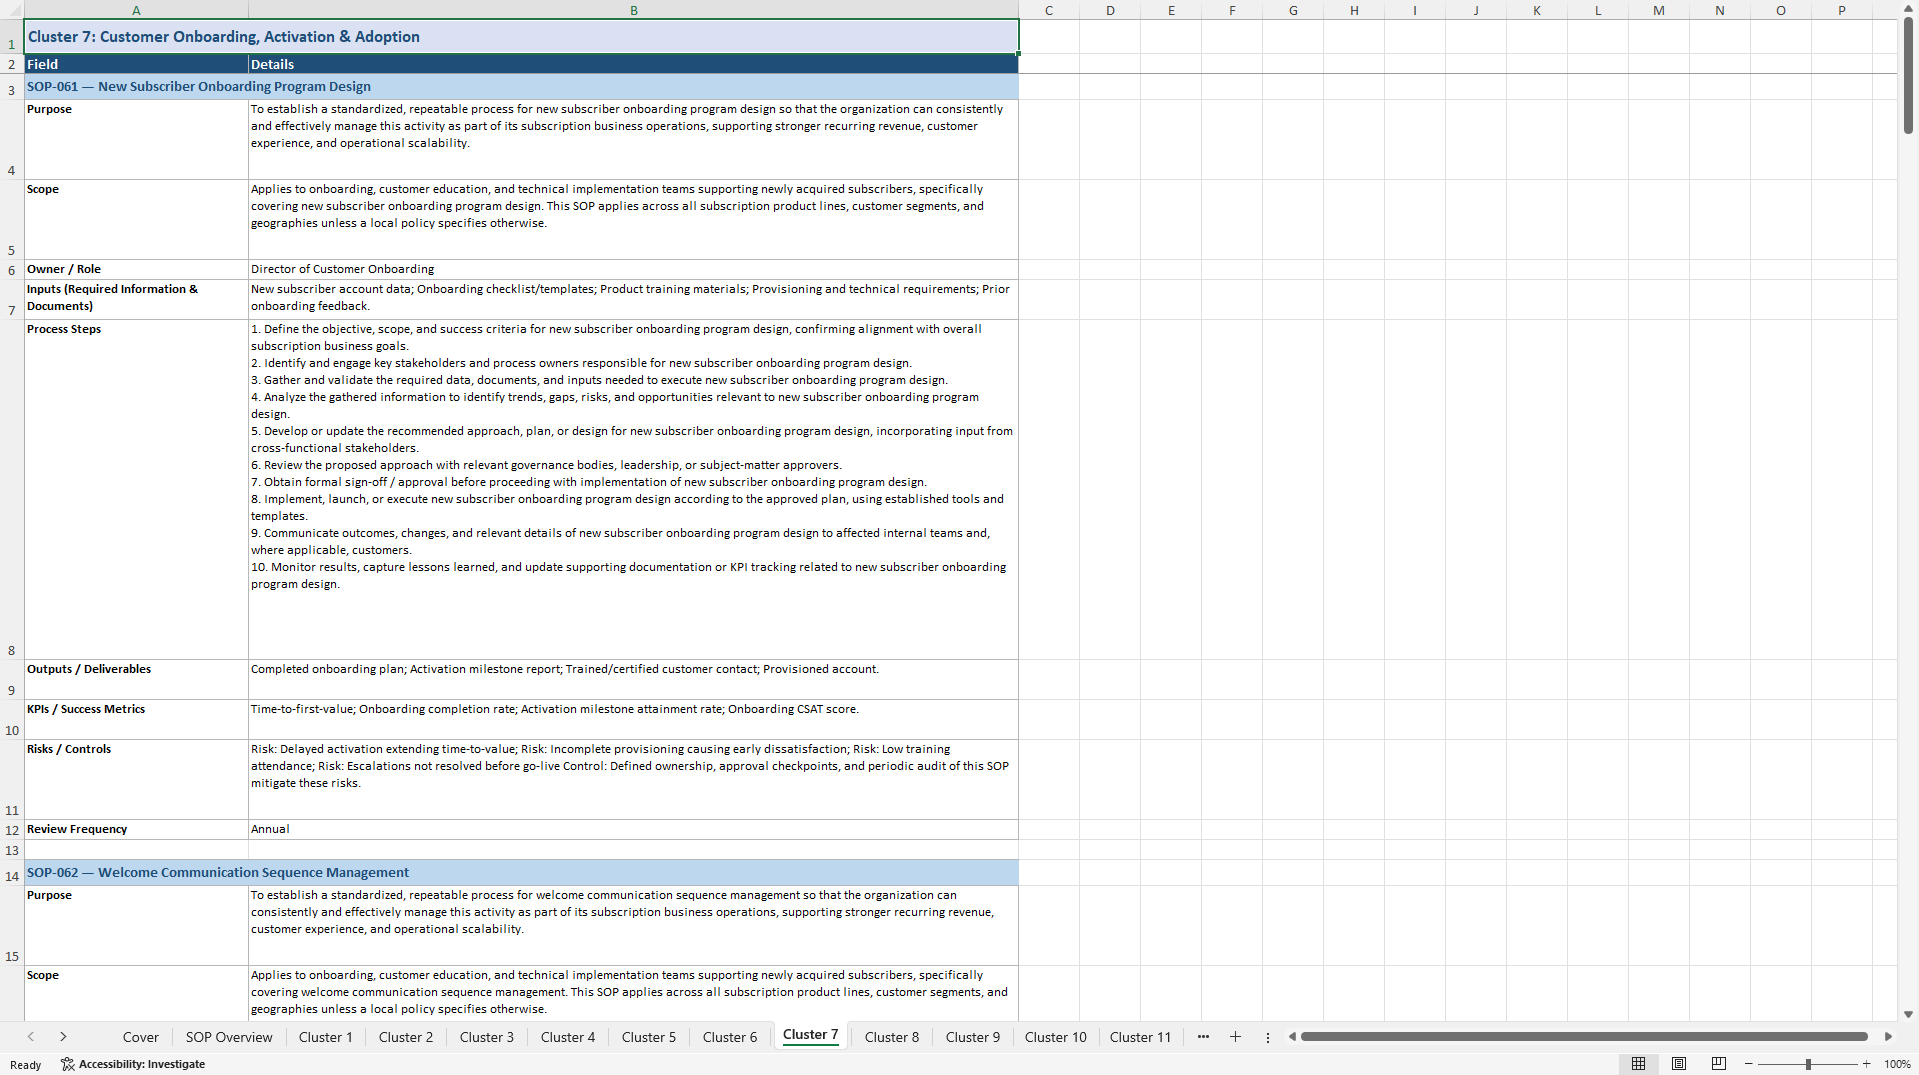Click the Ready status indicator

(25, 1065)
